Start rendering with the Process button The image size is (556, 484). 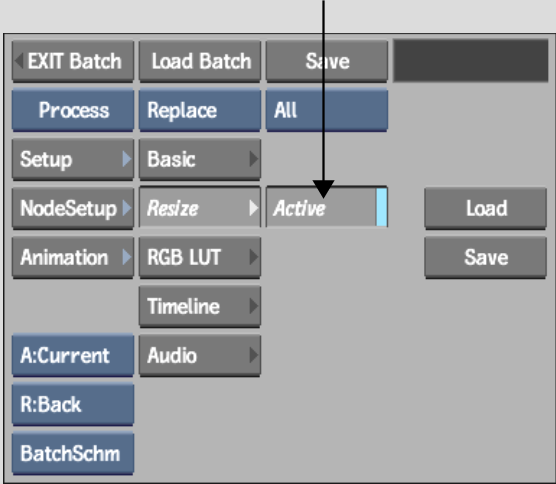coord(73,110)
